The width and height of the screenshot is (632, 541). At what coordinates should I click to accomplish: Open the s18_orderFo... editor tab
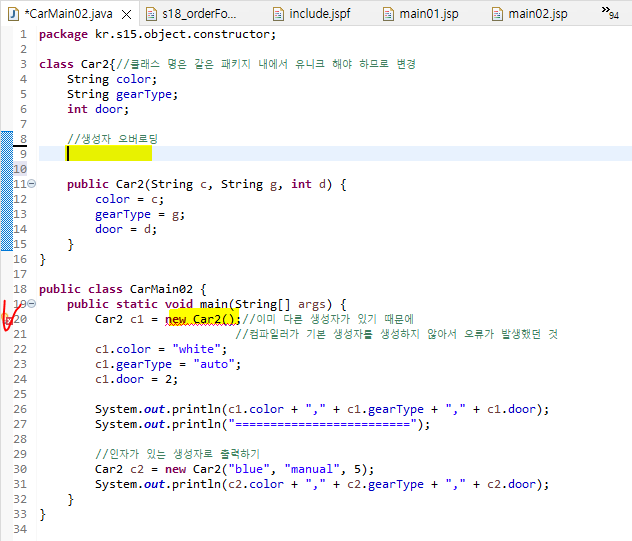[x=199, y=14]
